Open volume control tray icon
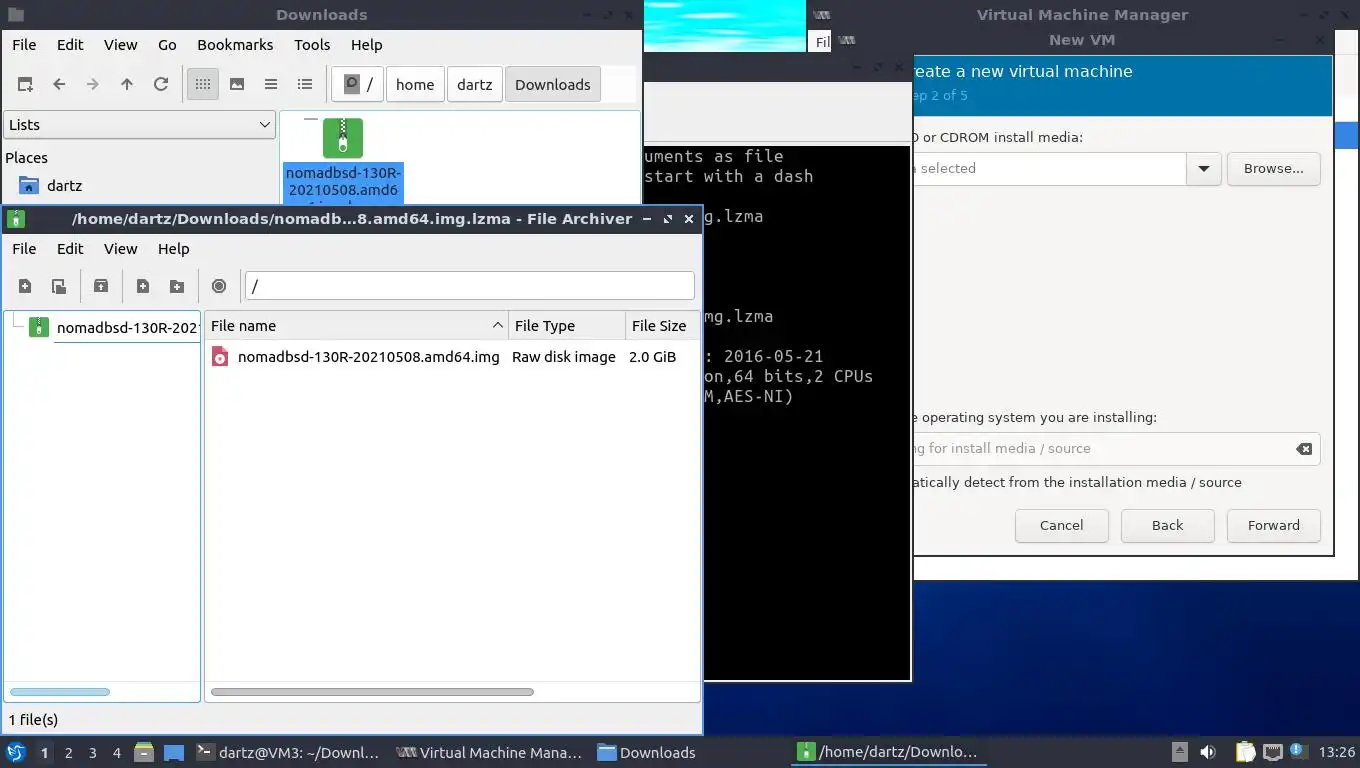The height and width of the screenshot is (768, 1360). tap(1208, 752)
